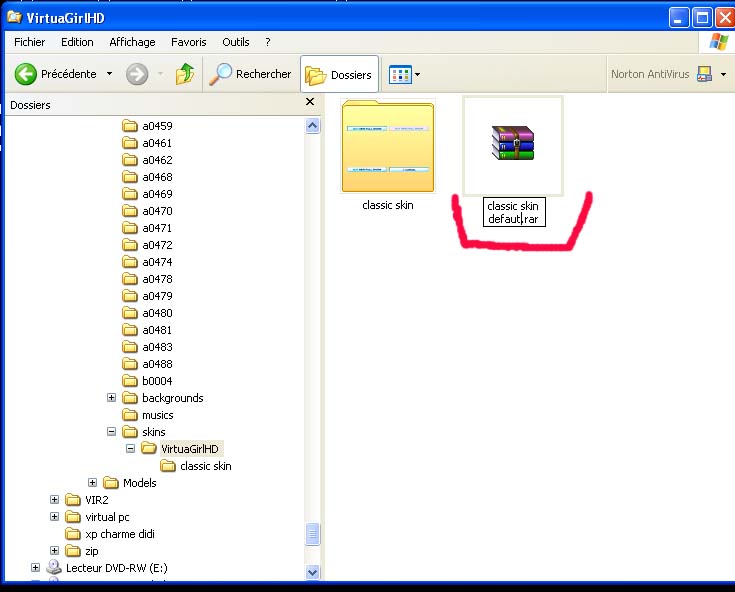This screenshot has height=592, width=735.
Task: Select Lecteur DVD-RW (E:) drive
Action: point(107,568)
